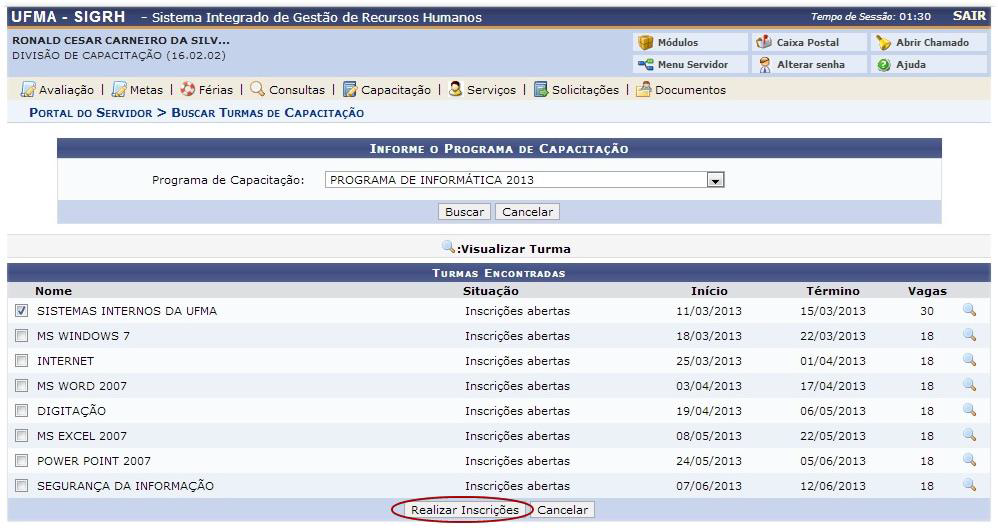
Task: View class details for SISTEMAS INTERNOS DA UFMA
Action: [968, 310]
